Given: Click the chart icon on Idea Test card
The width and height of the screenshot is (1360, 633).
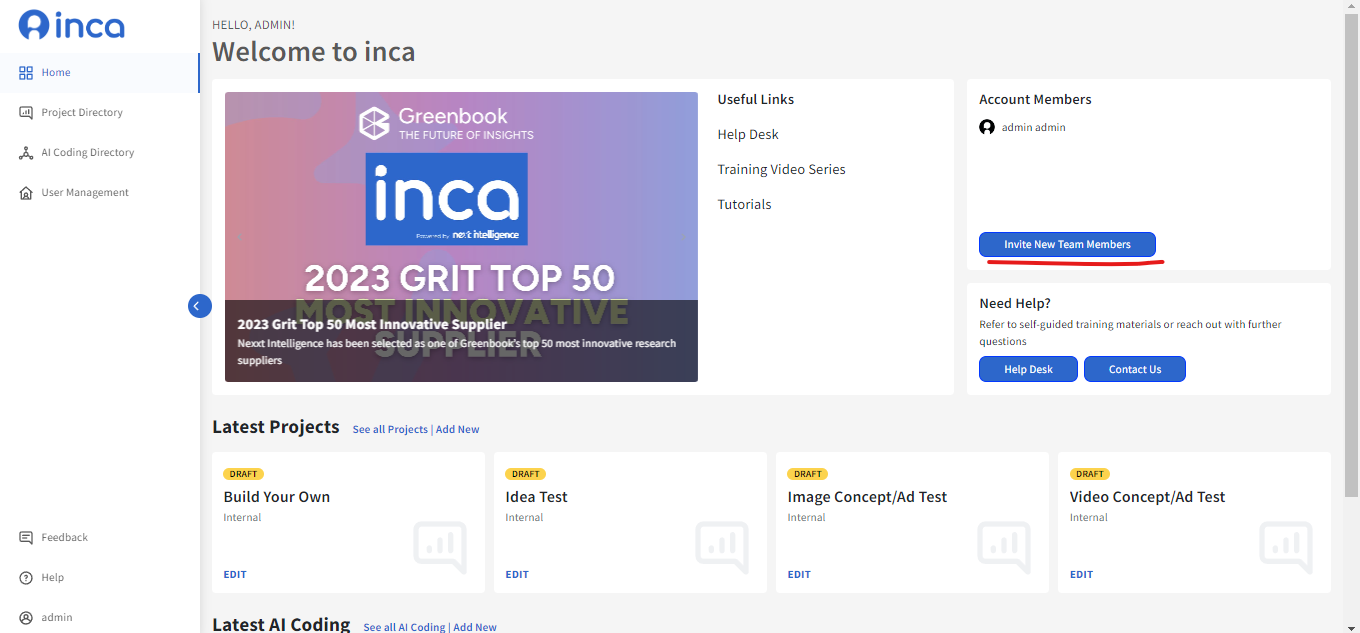Looking at the screenshot, I should (x=722, y=547).
